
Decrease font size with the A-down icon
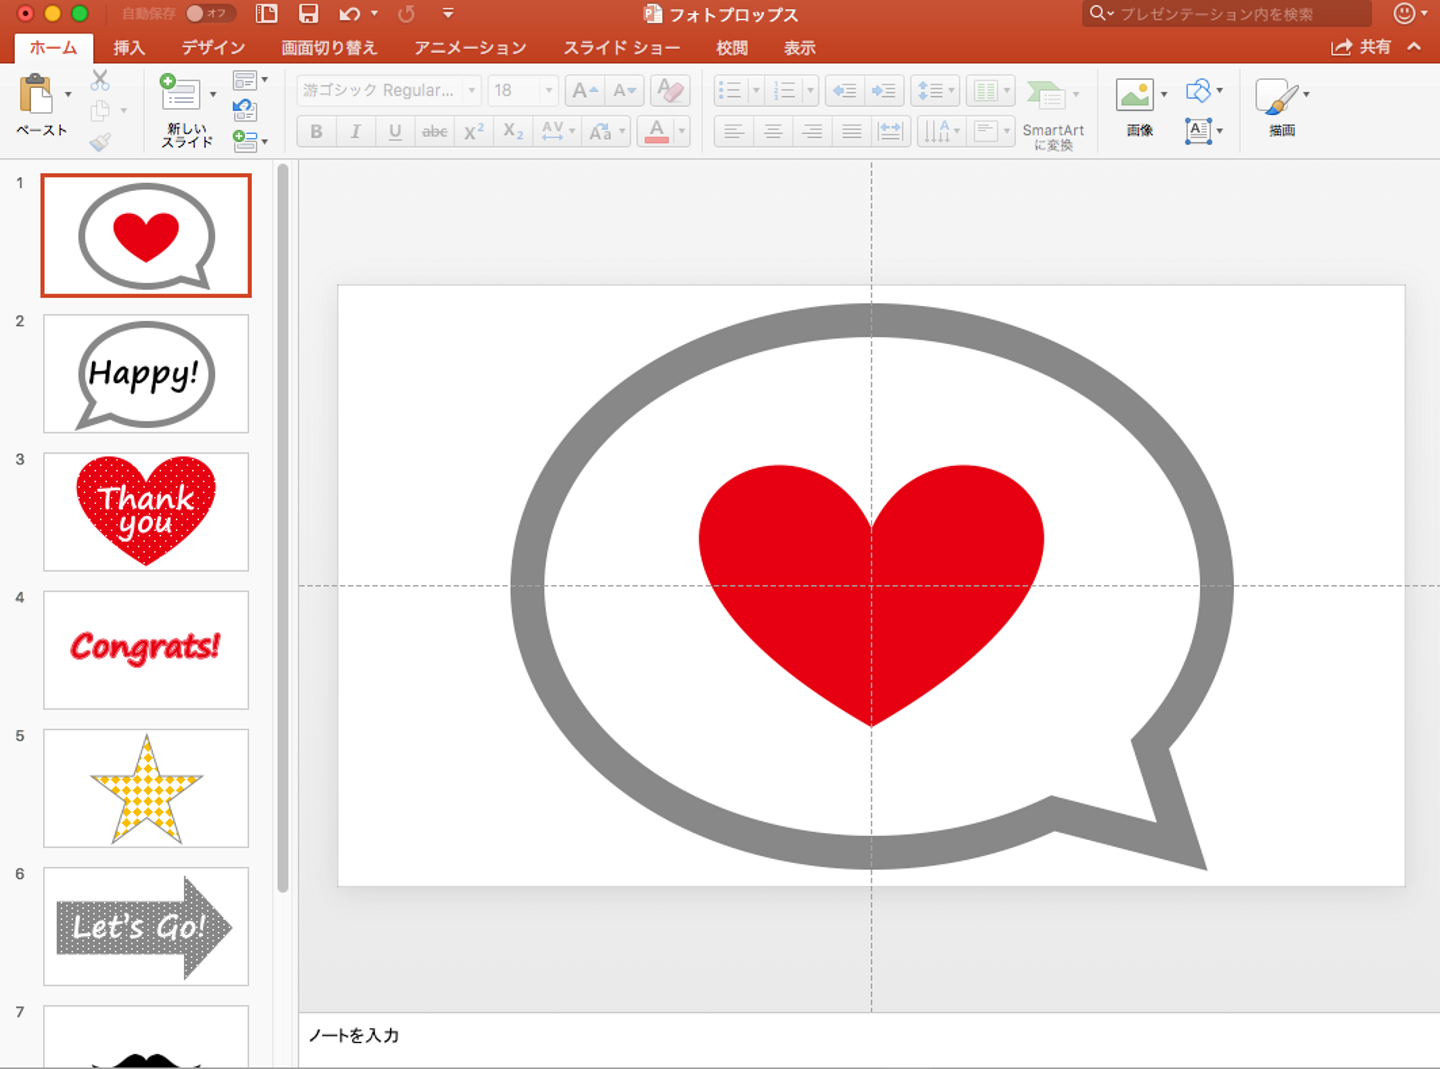(625, 91)
